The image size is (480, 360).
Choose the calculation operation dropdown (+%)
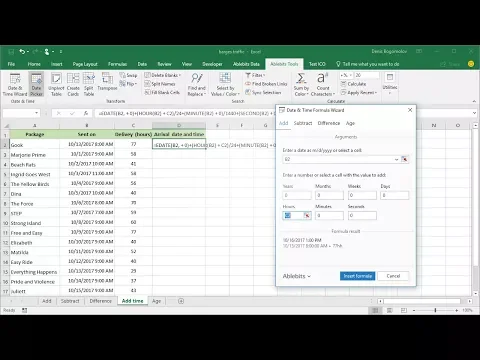coord(346,75)
